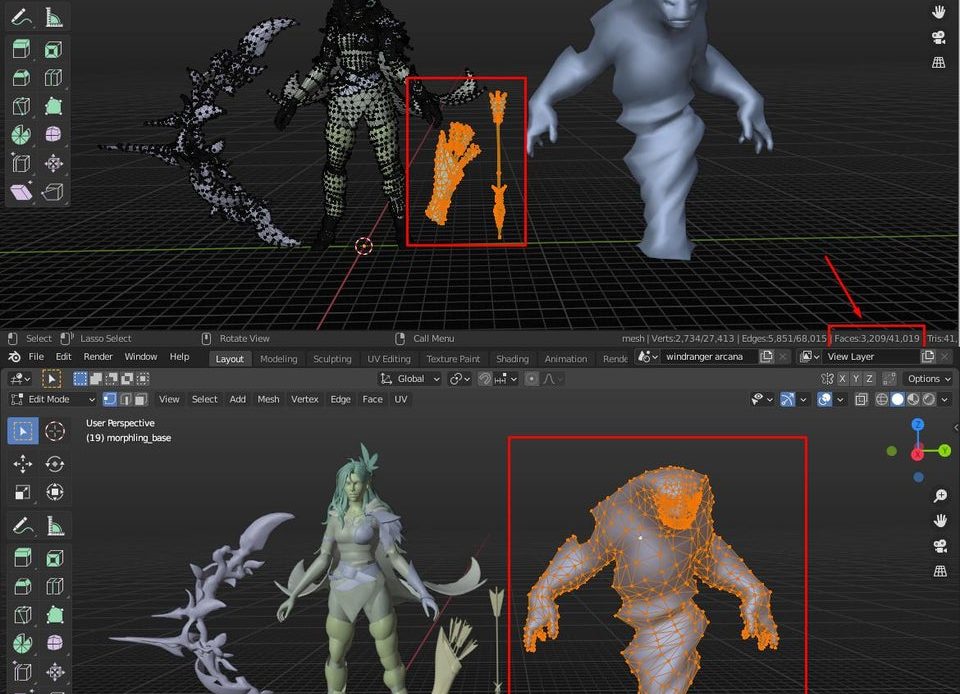Activate the 3D Cursor tool
The image size is (960, 694).
[x=55, y=431]
